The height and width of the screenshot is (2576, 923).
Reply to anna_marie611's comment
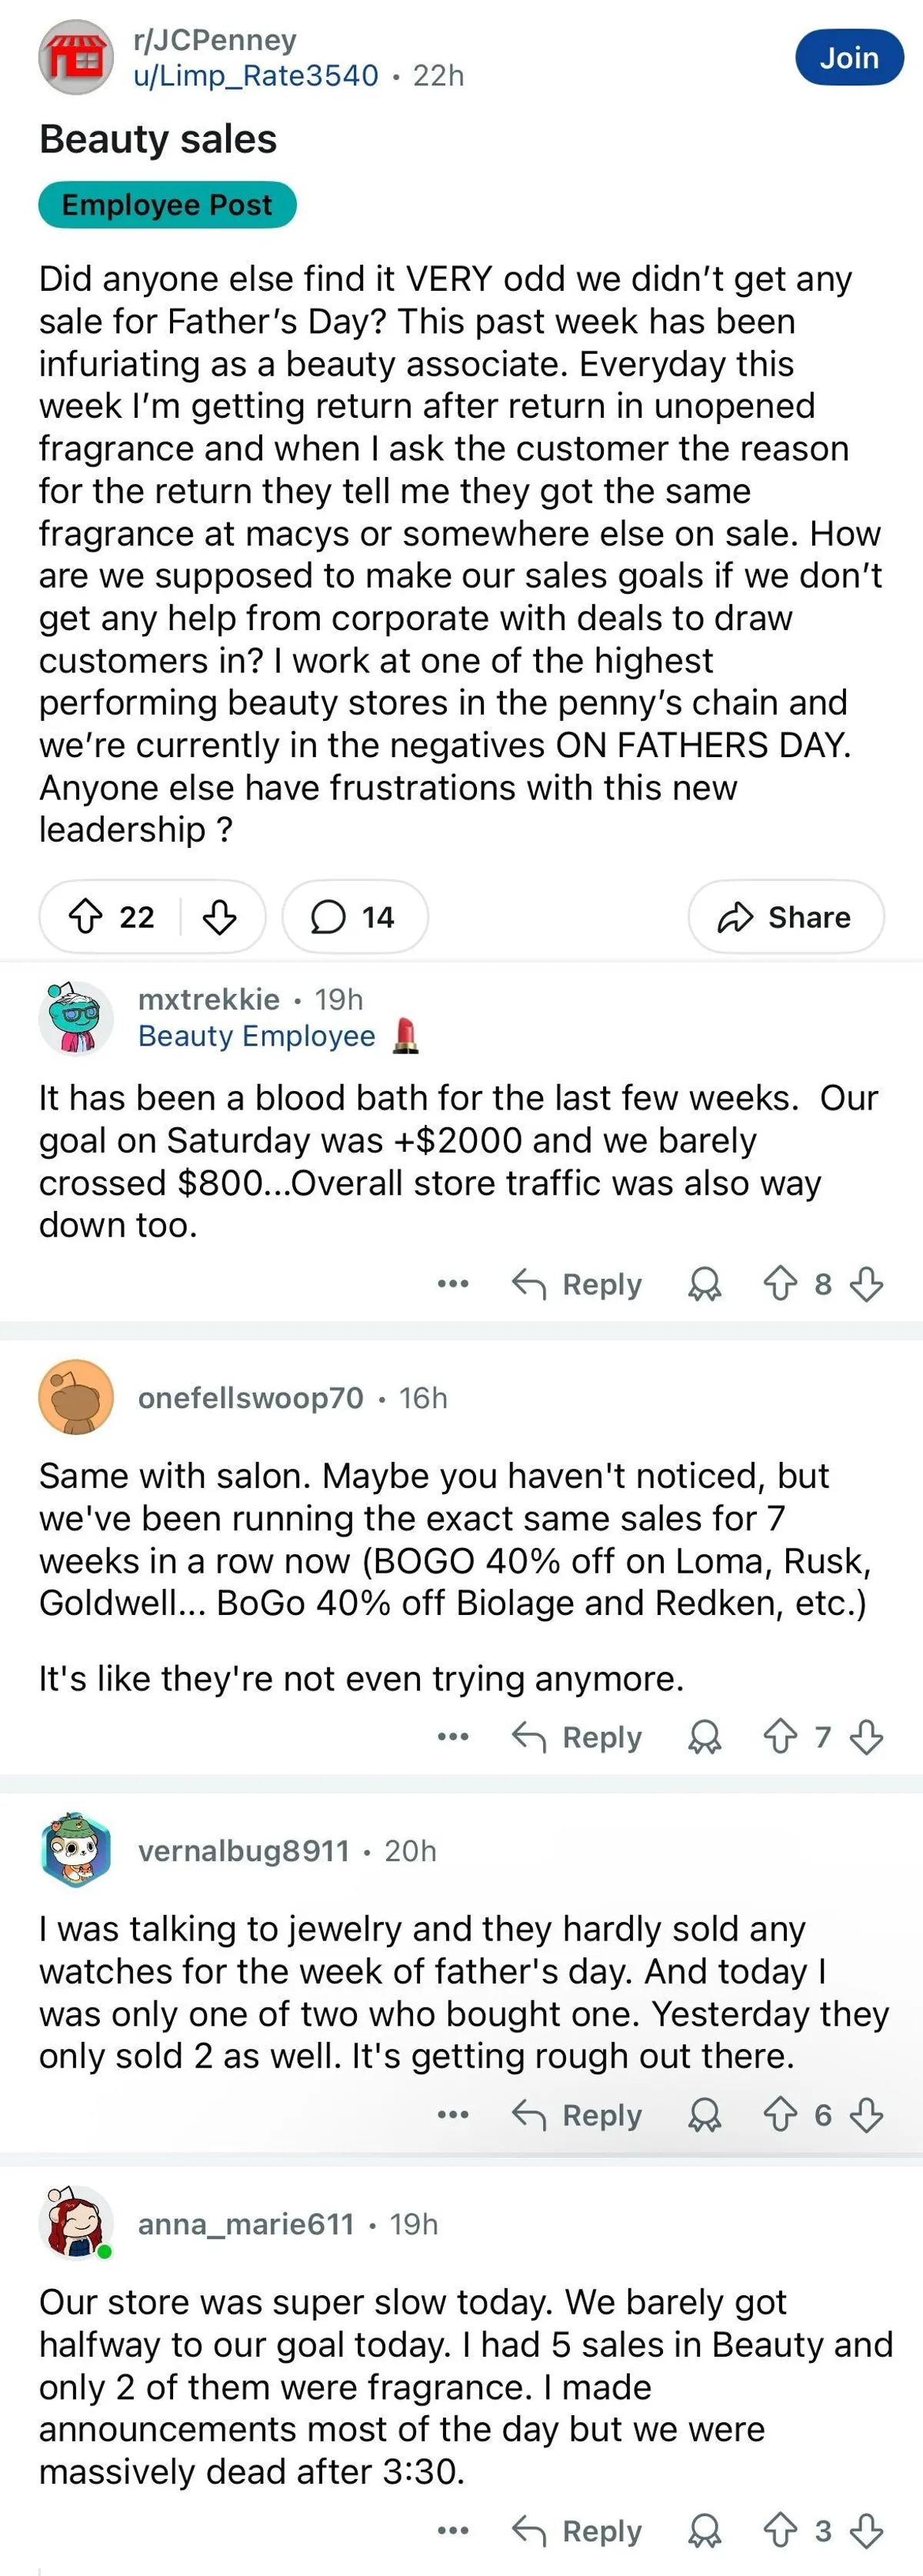pyautogui.click(x=577, y=2531)
